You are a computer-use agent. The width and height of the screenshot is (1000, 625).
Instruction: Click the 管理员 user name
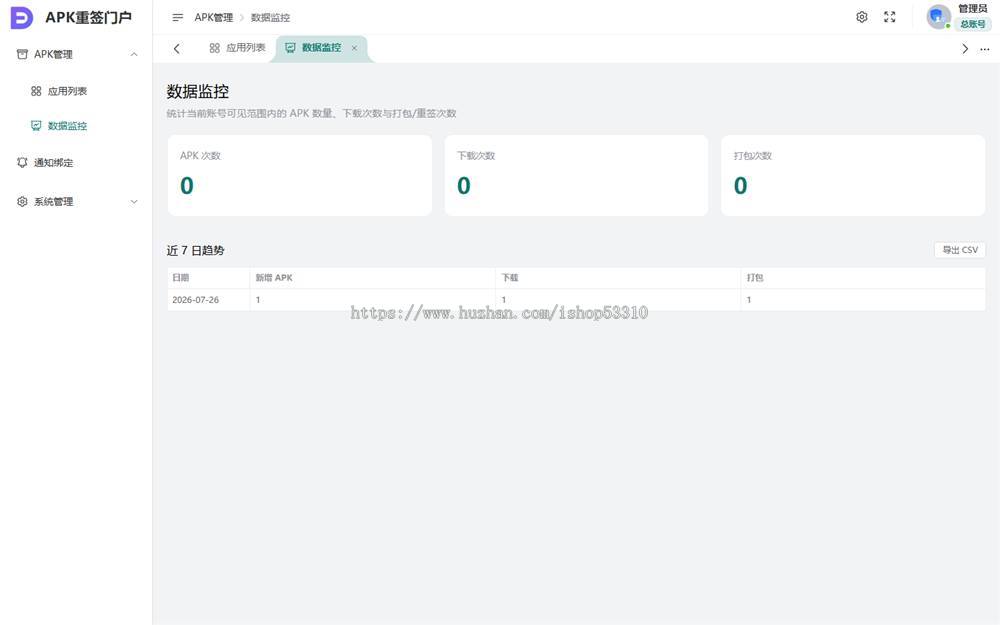(x=973, y=8)
